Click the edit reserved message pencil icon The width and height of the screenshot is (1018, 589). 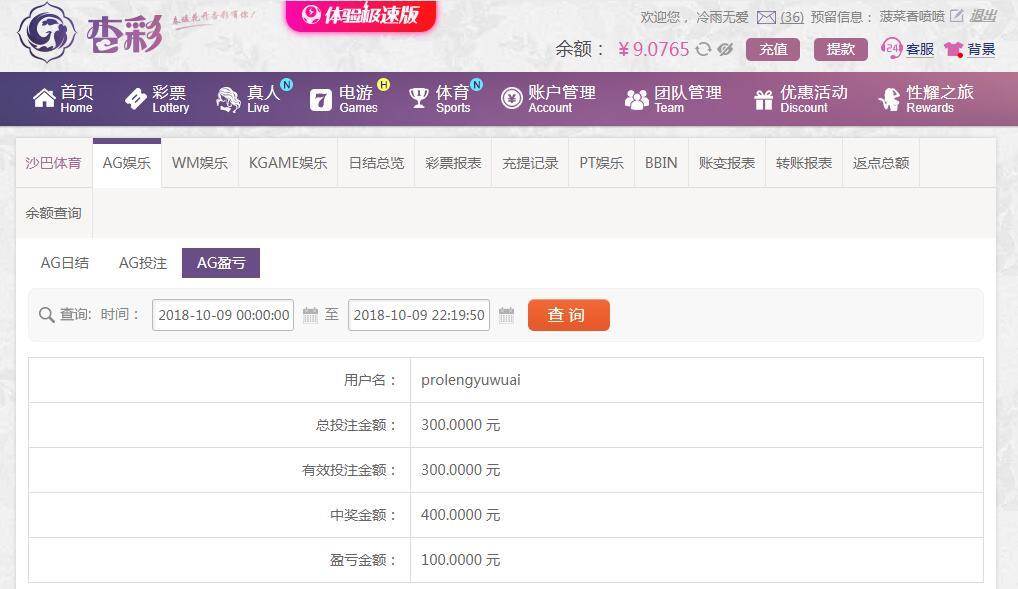(x=956, y=16)
